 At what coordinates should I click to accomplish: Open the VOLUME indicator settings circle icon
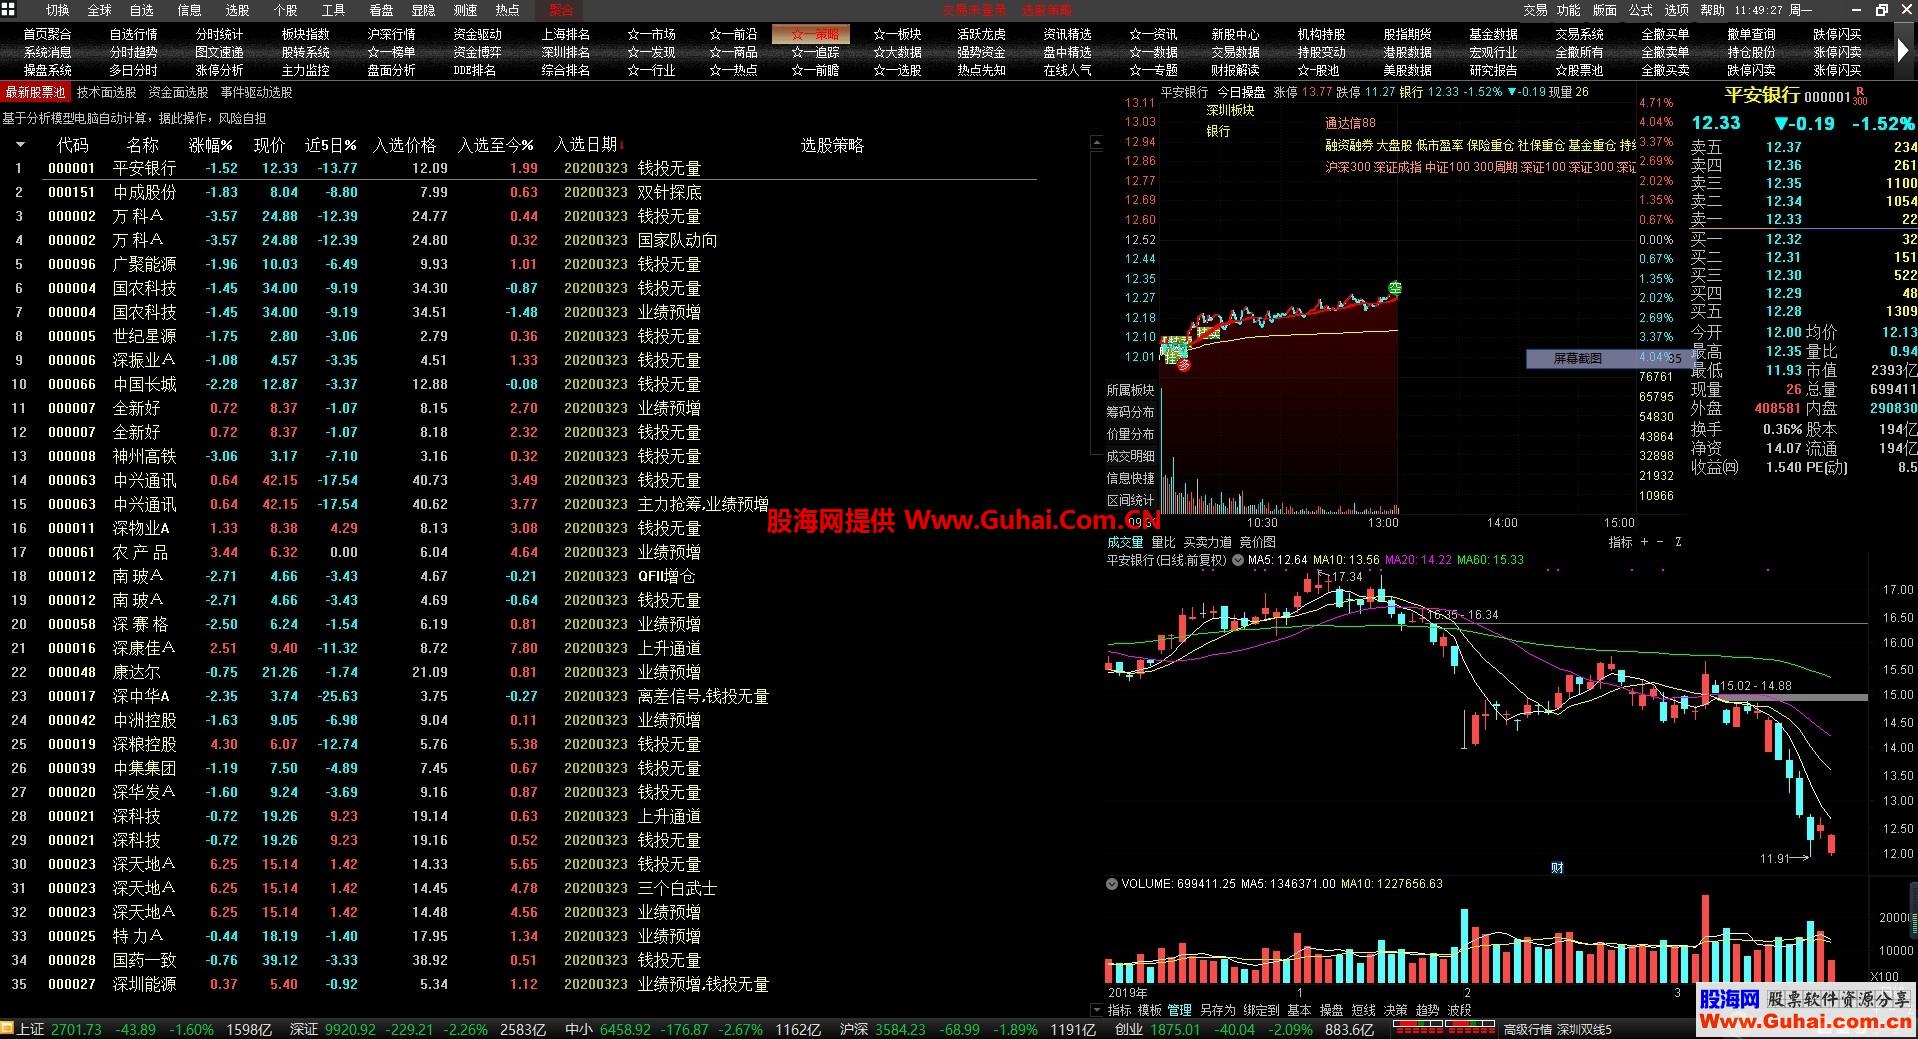pos(1112,884)
